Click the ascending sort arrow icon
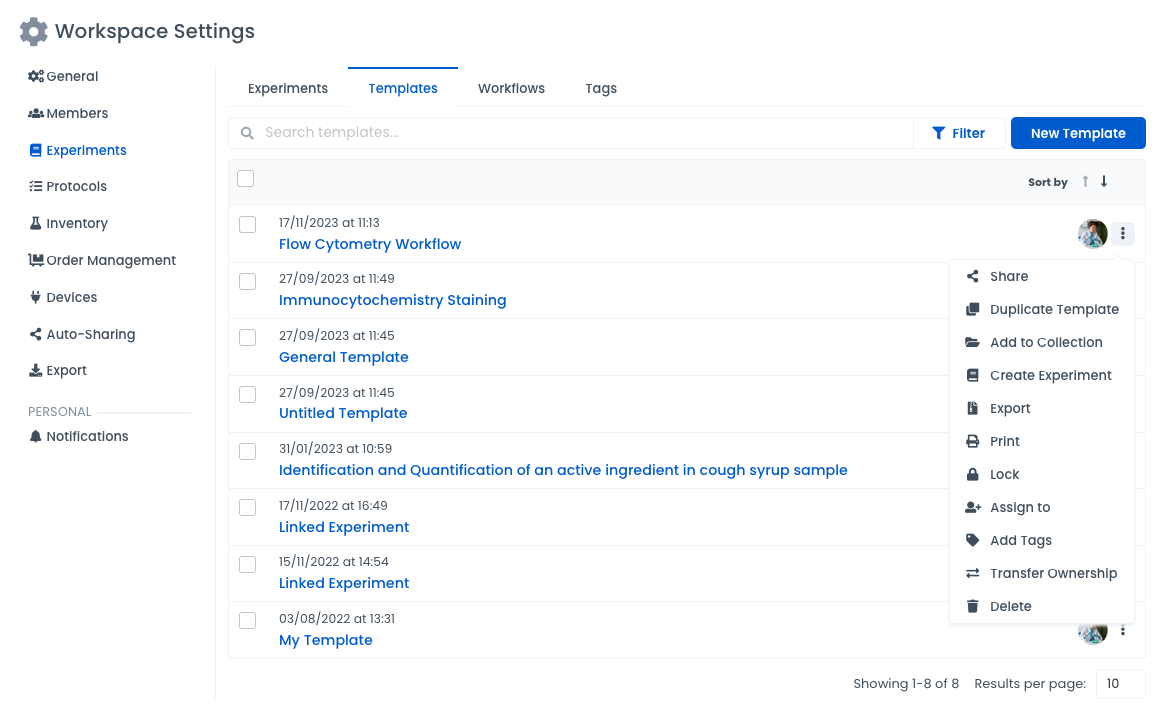1162x715 pixels. tap(1086, 182)
